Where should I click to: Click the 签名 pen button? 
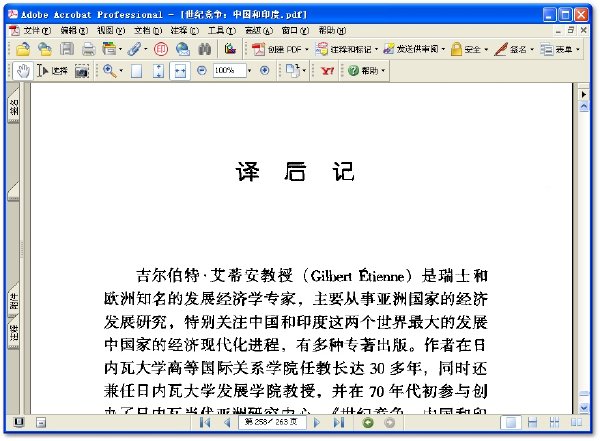(510, 49)
